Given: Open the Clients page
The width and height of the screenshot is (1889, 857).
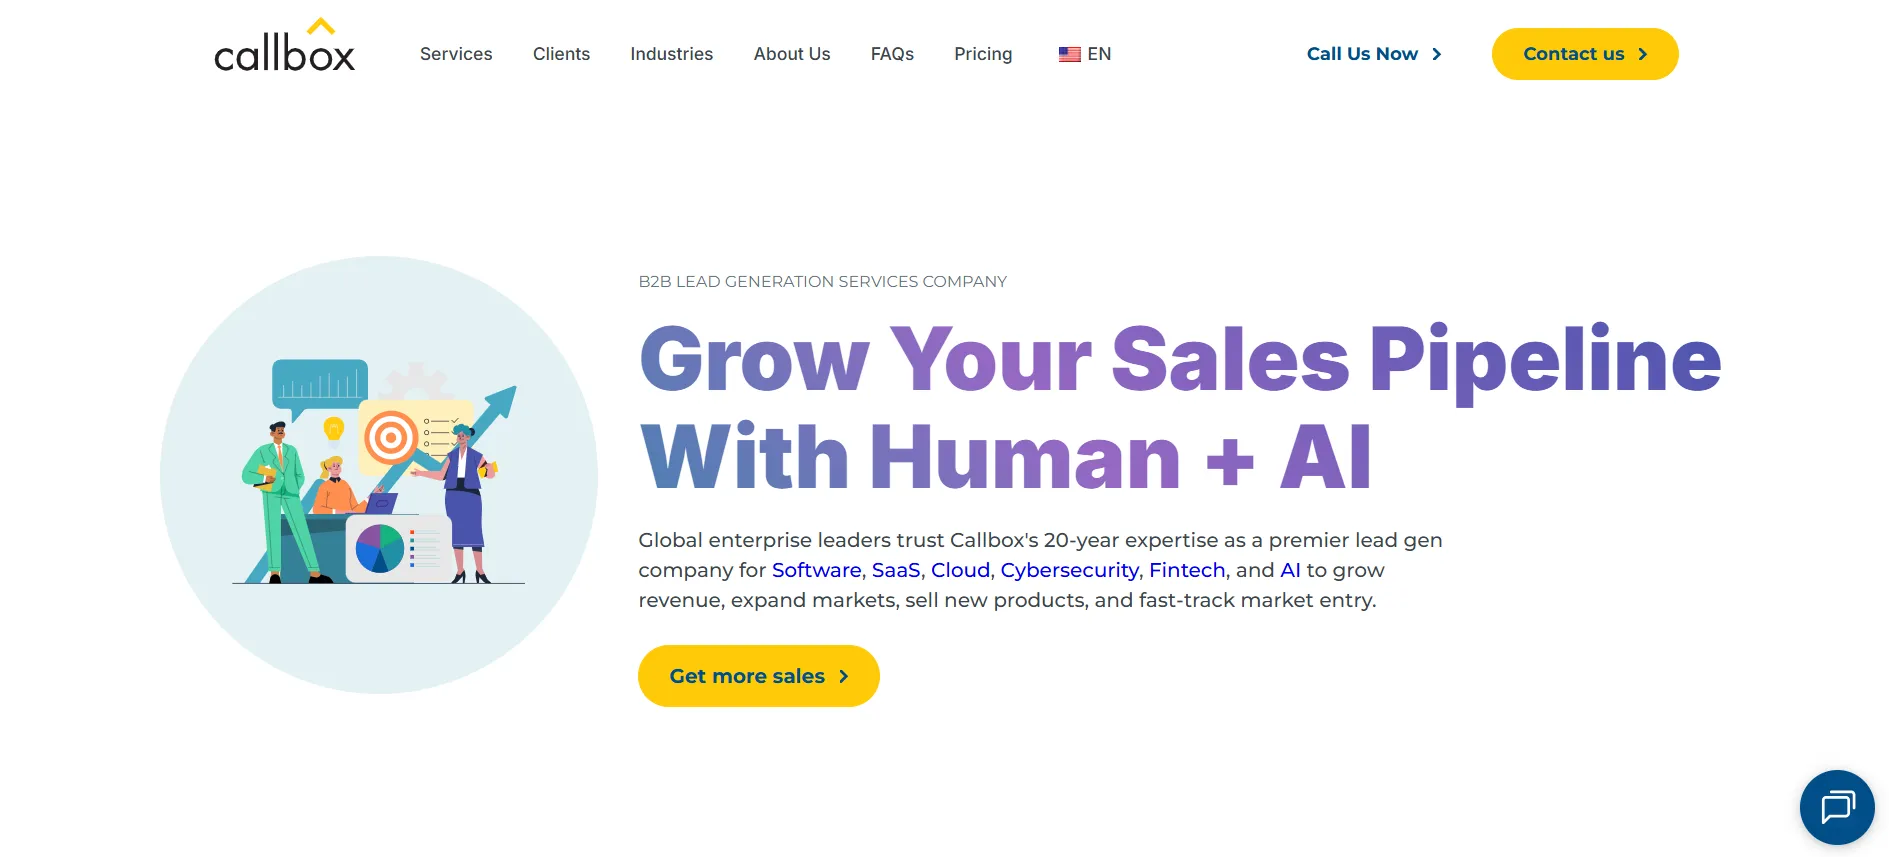Looking at the screenshot, I should point(561,54).
